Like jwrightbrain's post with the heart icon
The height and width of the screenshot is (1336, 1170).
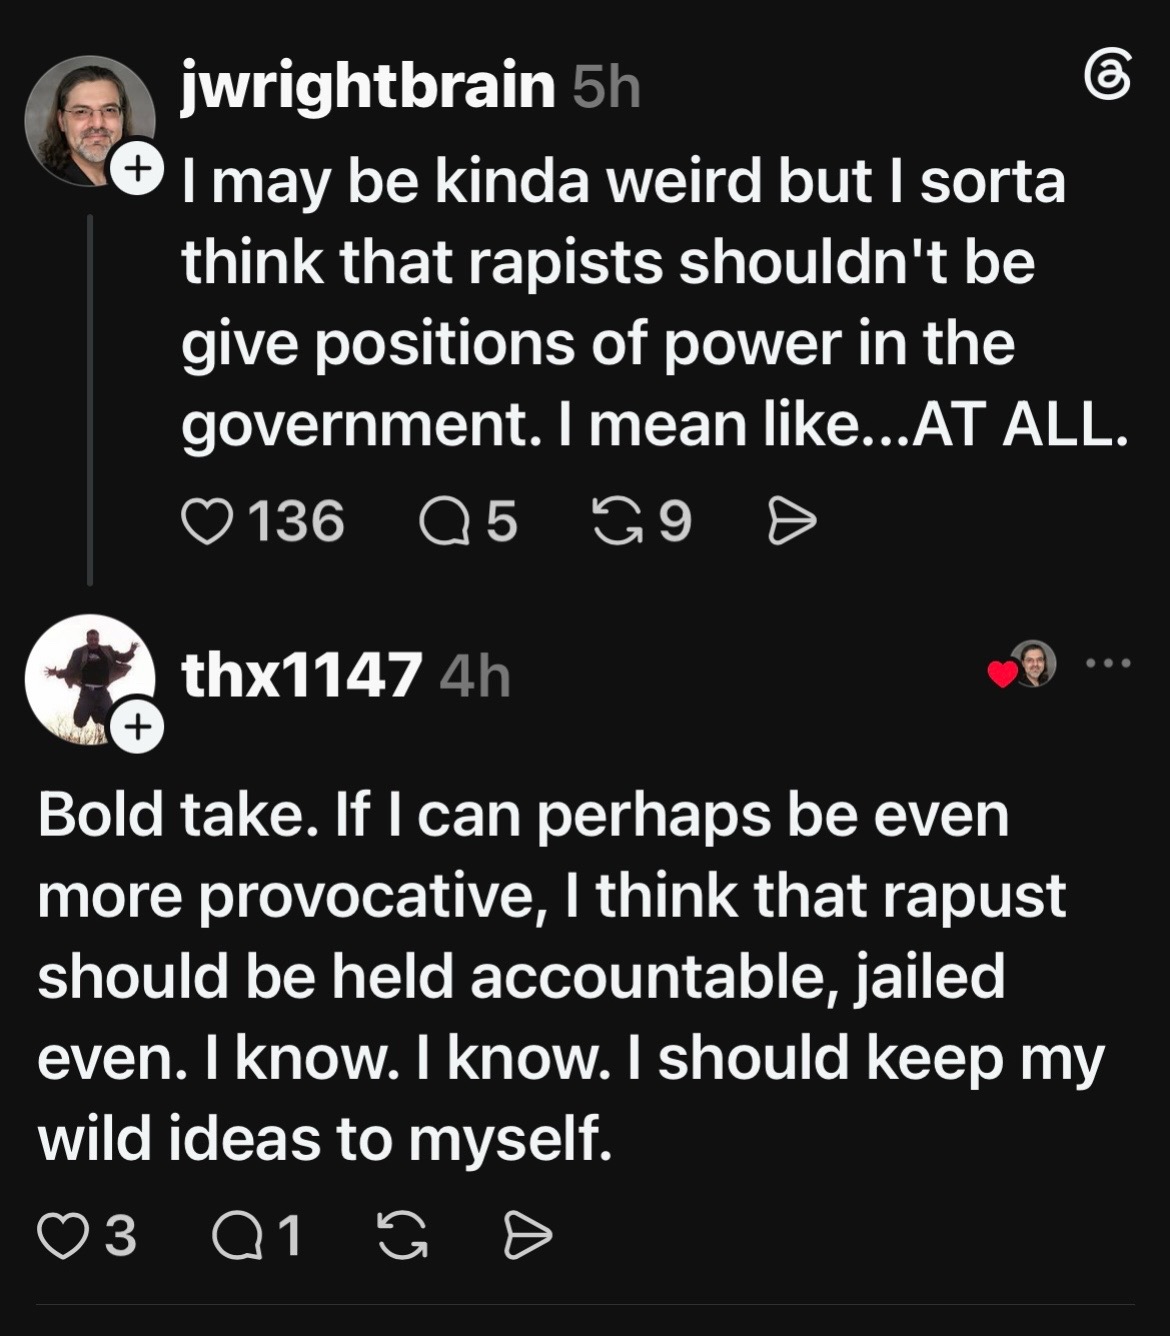pyautogui.click(x=206, y=522)
